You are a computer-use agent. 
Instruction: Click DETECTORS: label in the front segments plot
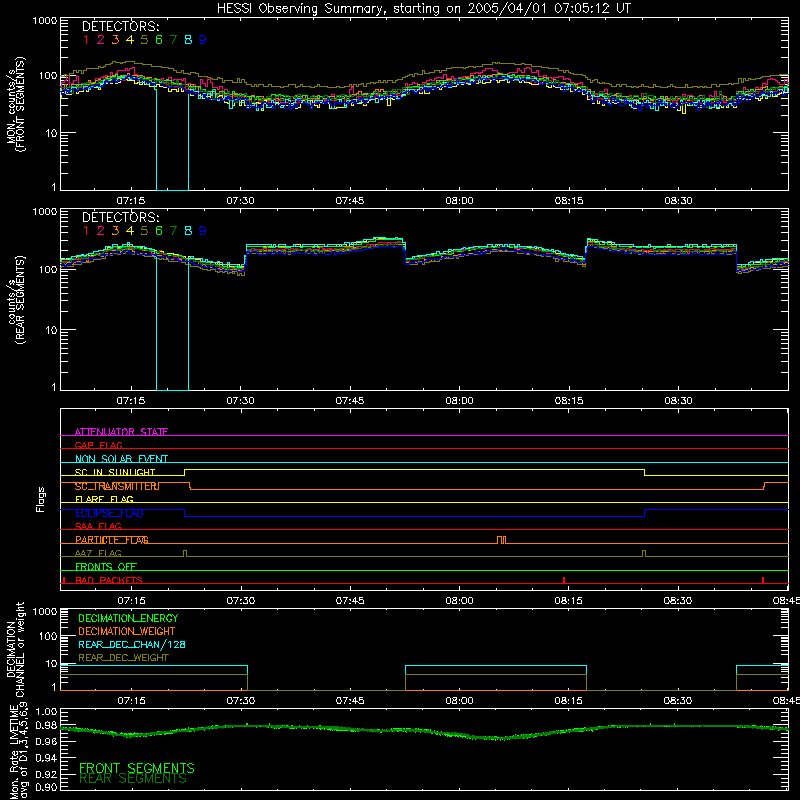point(121,27)
